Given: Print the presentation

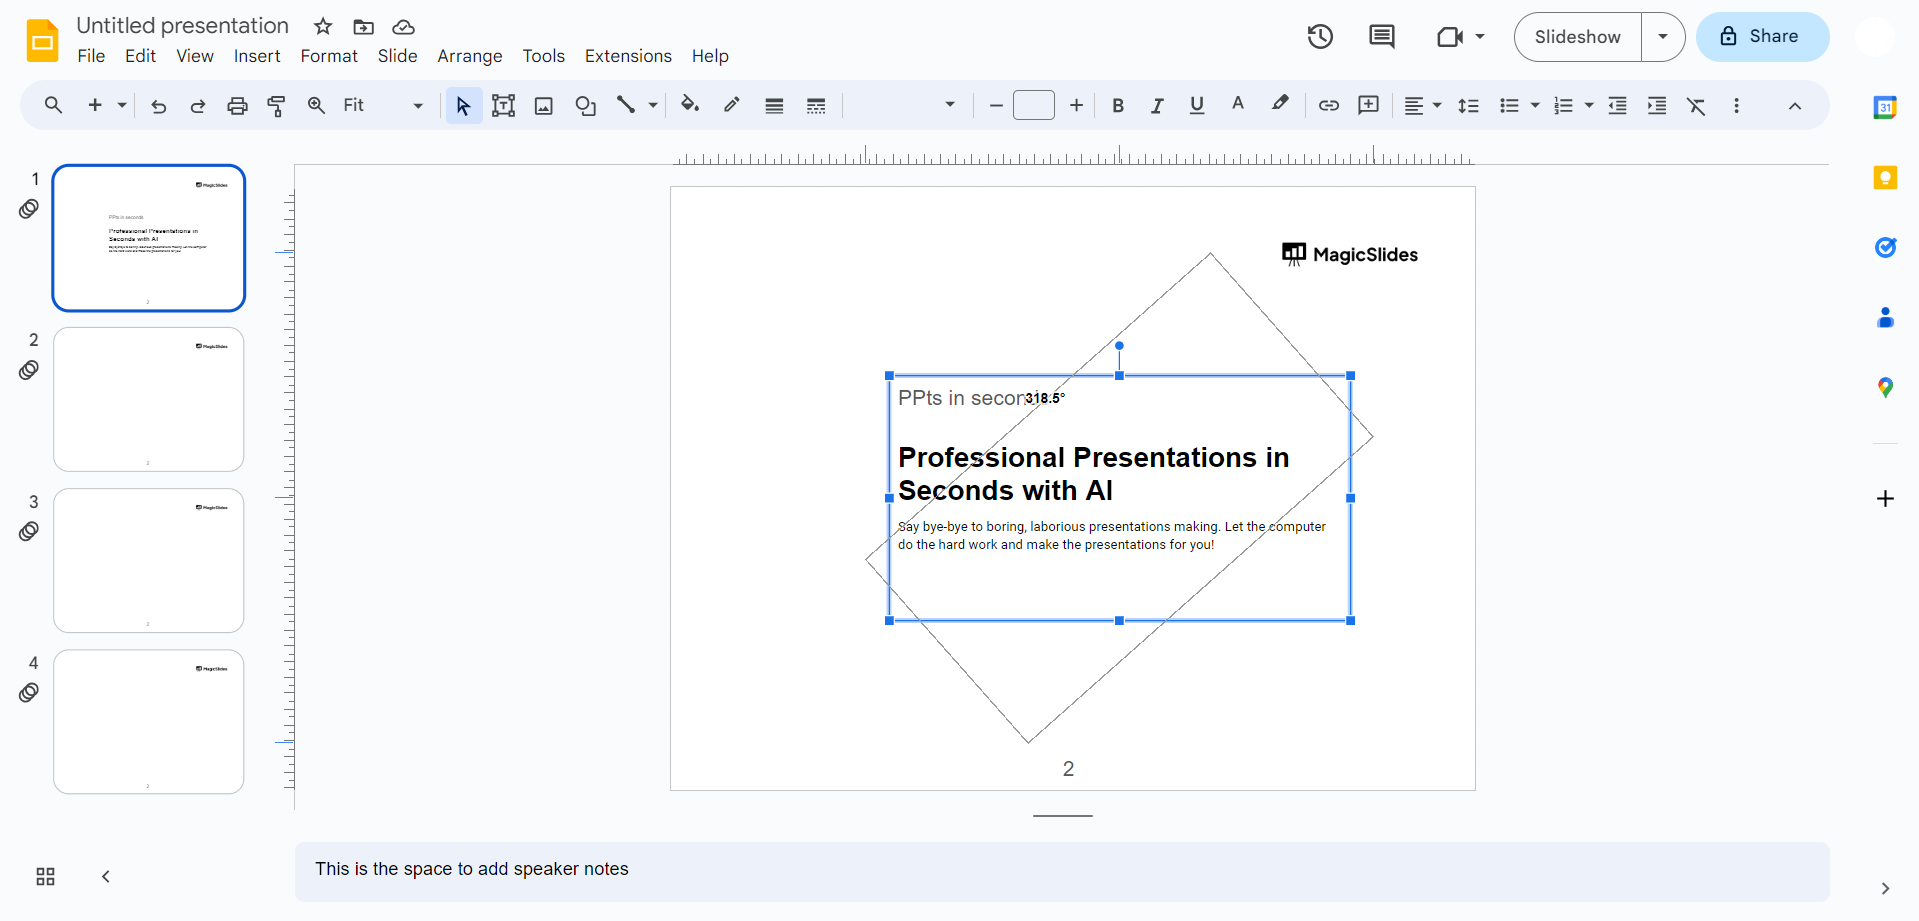Looking at the screenshot, I should coord(237,105).
